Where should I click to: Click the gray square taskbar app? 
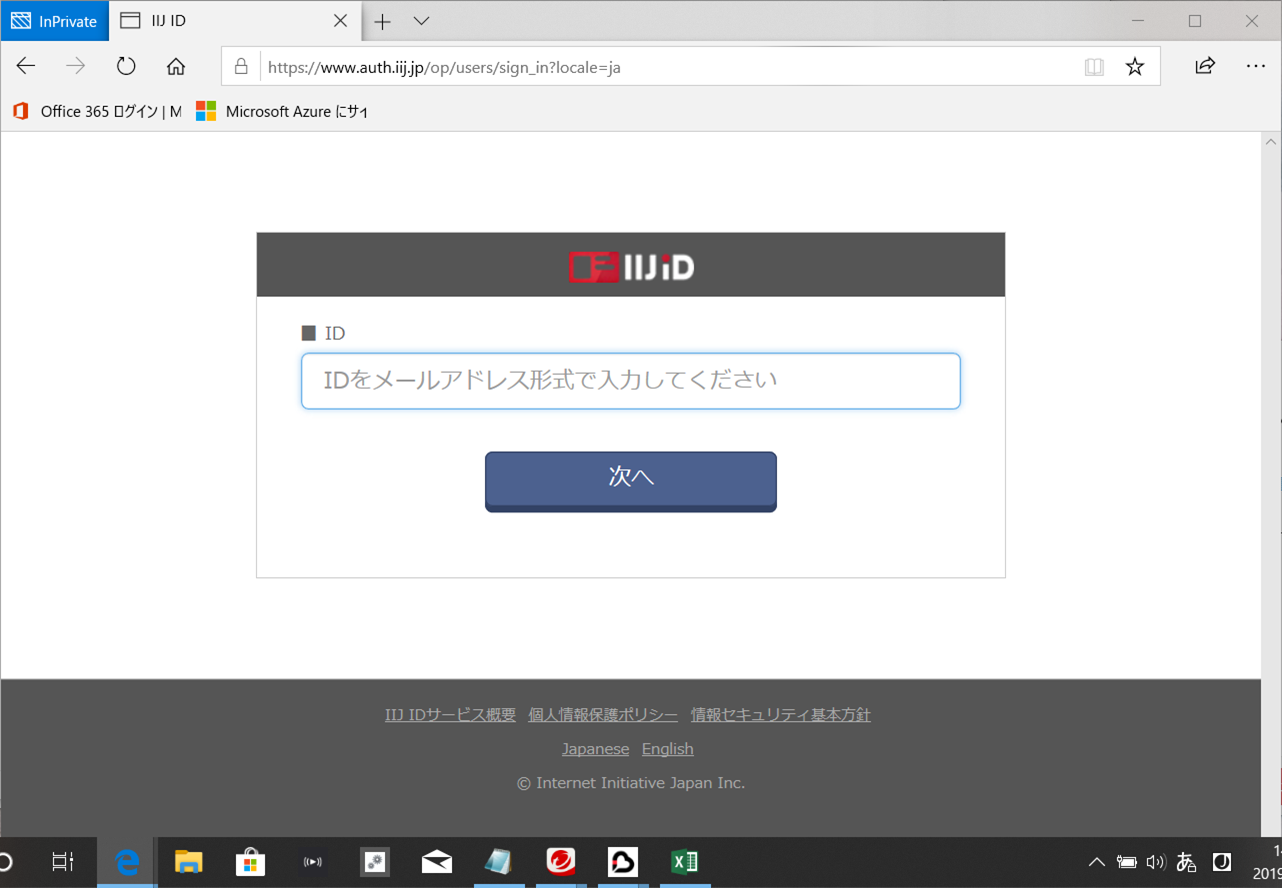(375, 862)
